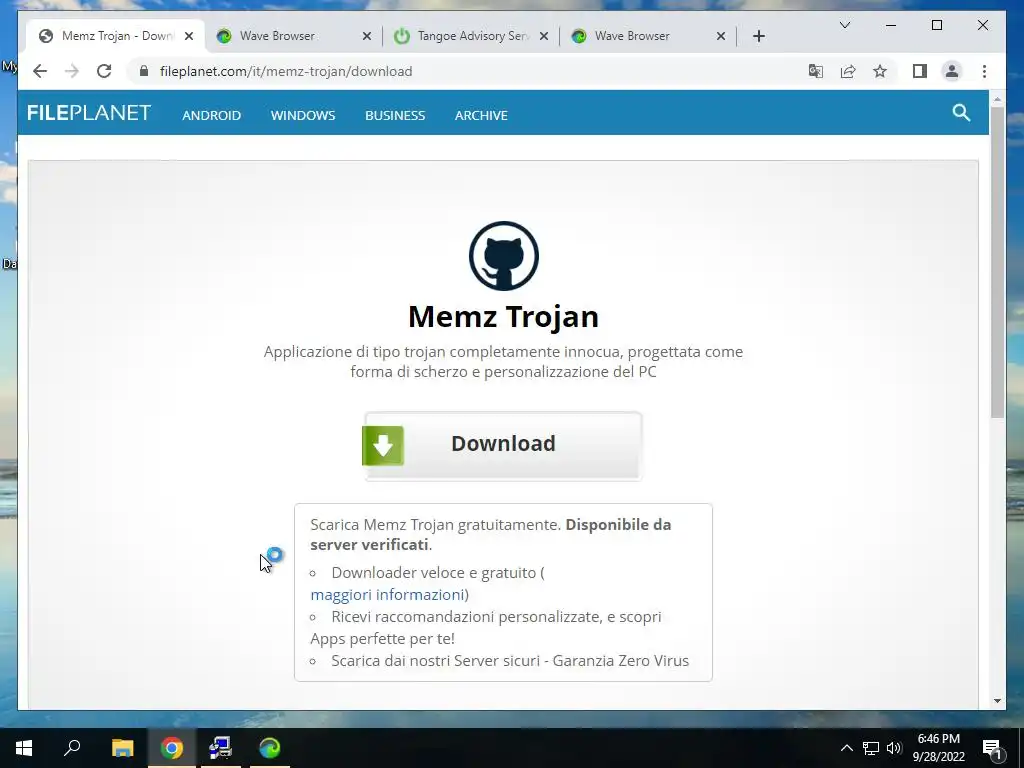Screen dimensions: 1024x768
Task: Open the notification center icon
Action: point(993,748)
